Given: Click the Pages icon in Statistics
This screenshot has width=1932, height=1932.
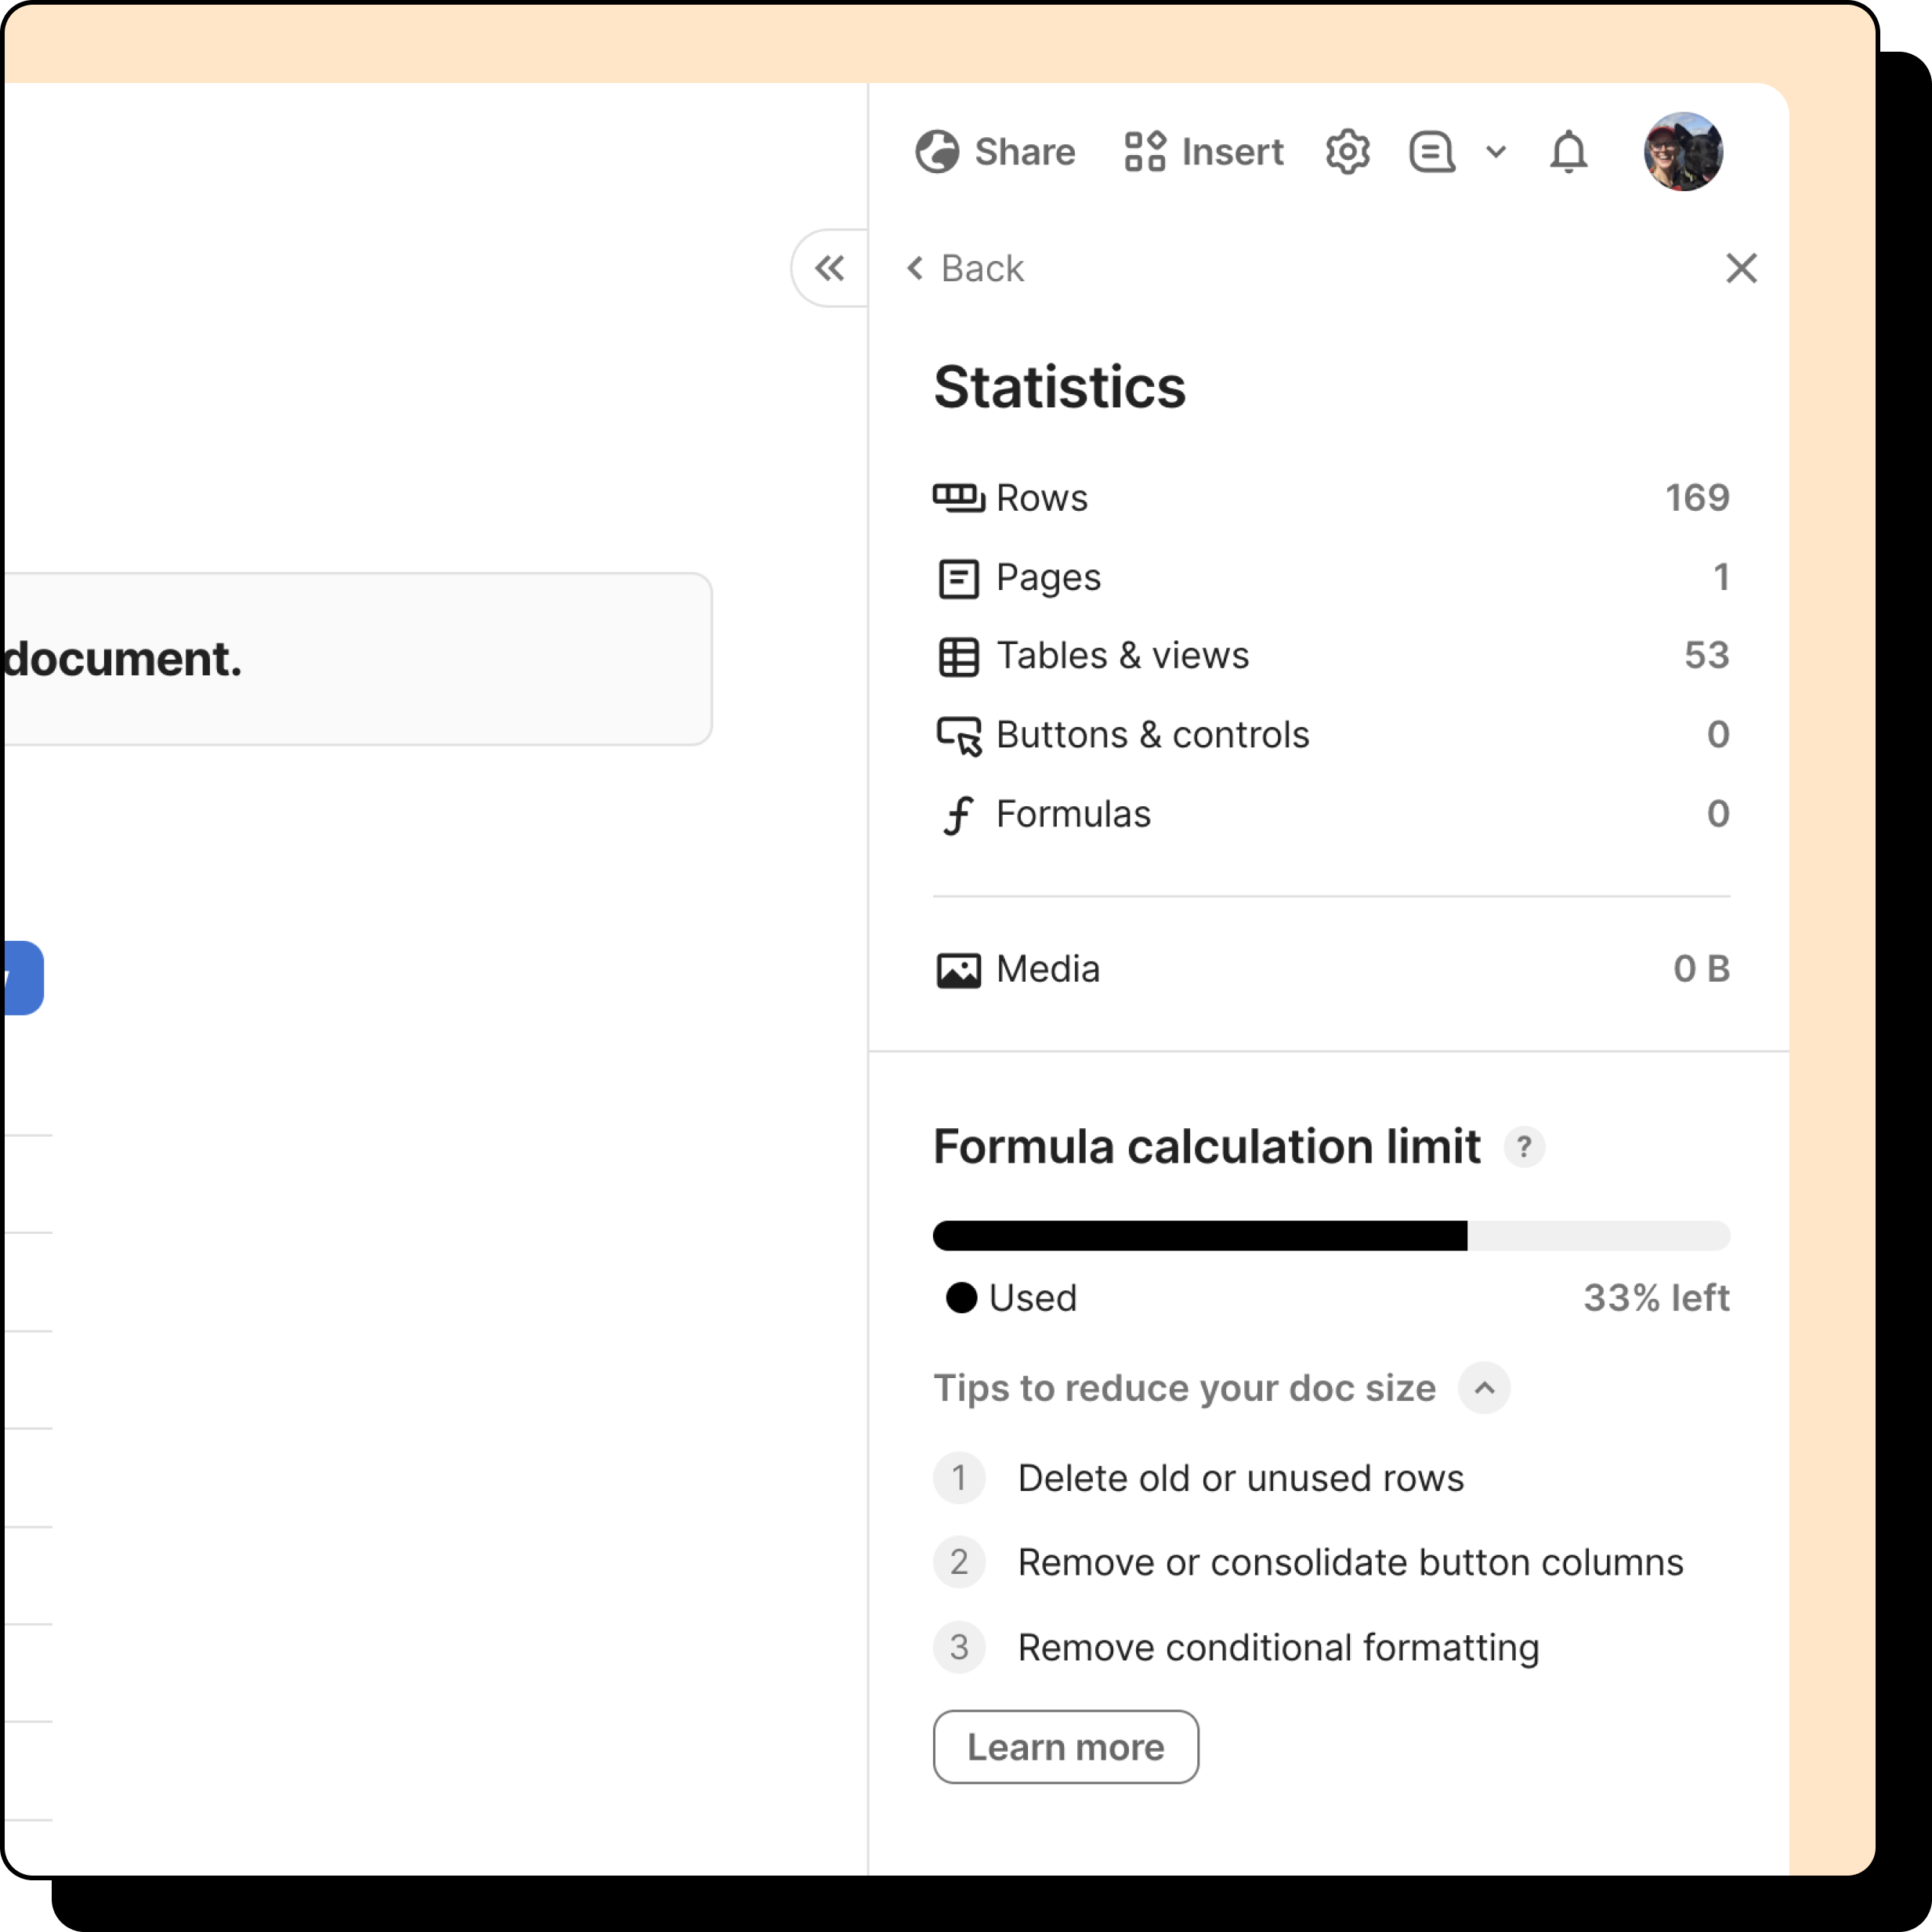Looking at the screenshot, I should (x=958, y=577).
